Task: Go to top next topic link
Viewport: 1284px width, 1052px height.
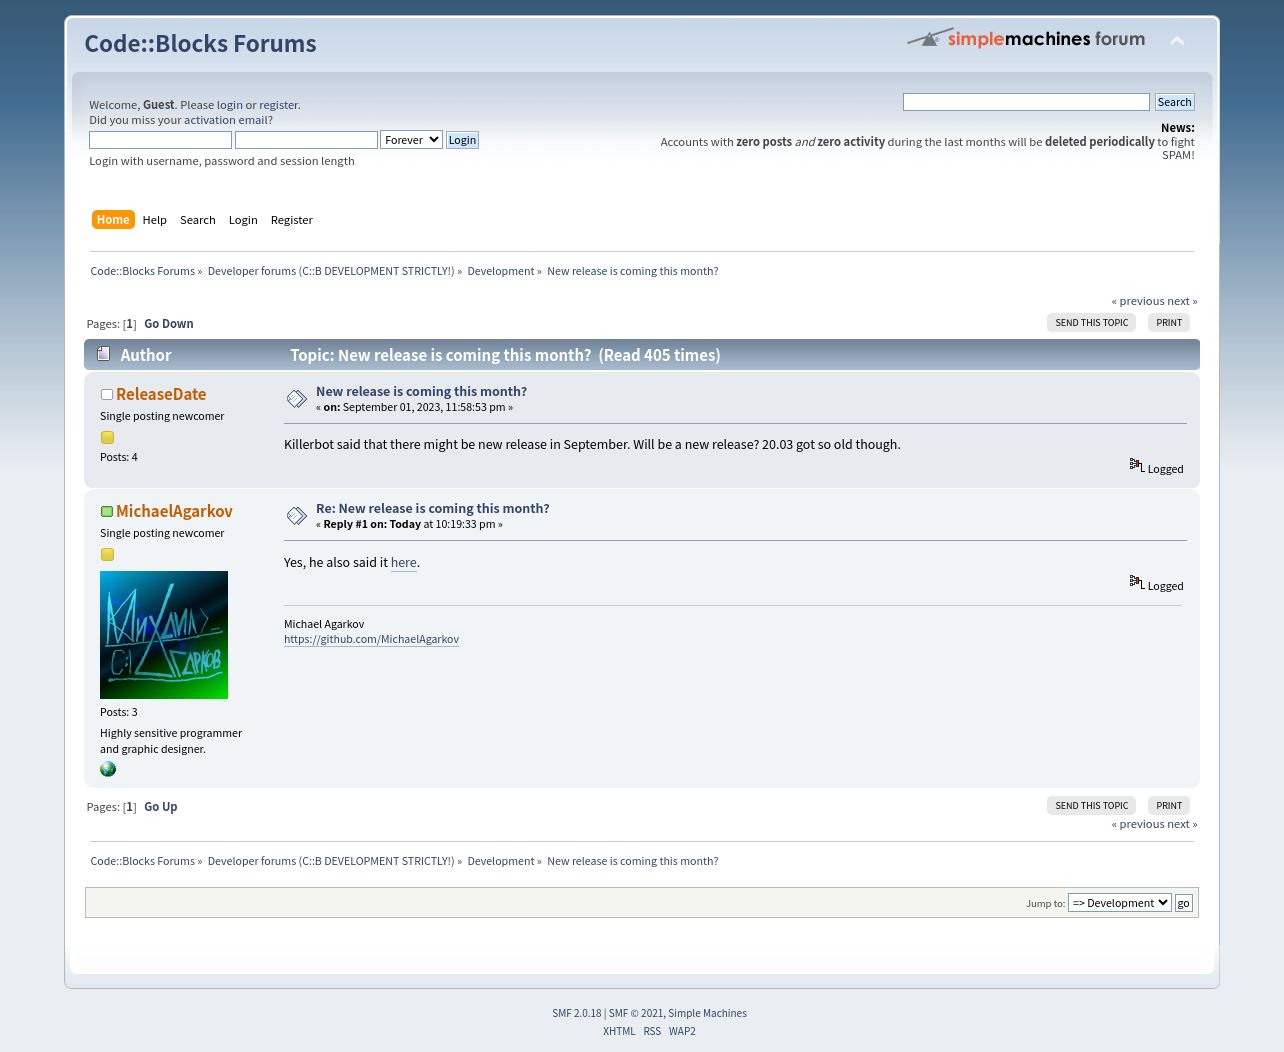Action: pyautogui.click(x=1182, y=301)
